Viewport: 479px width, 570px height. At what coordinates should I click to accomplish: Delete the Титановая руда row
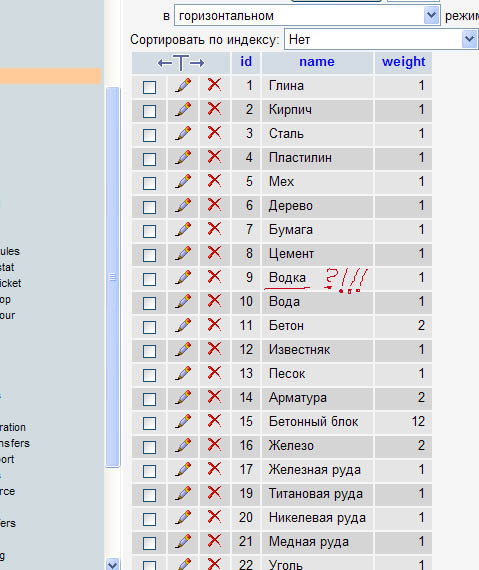click(x=214, y=493)
